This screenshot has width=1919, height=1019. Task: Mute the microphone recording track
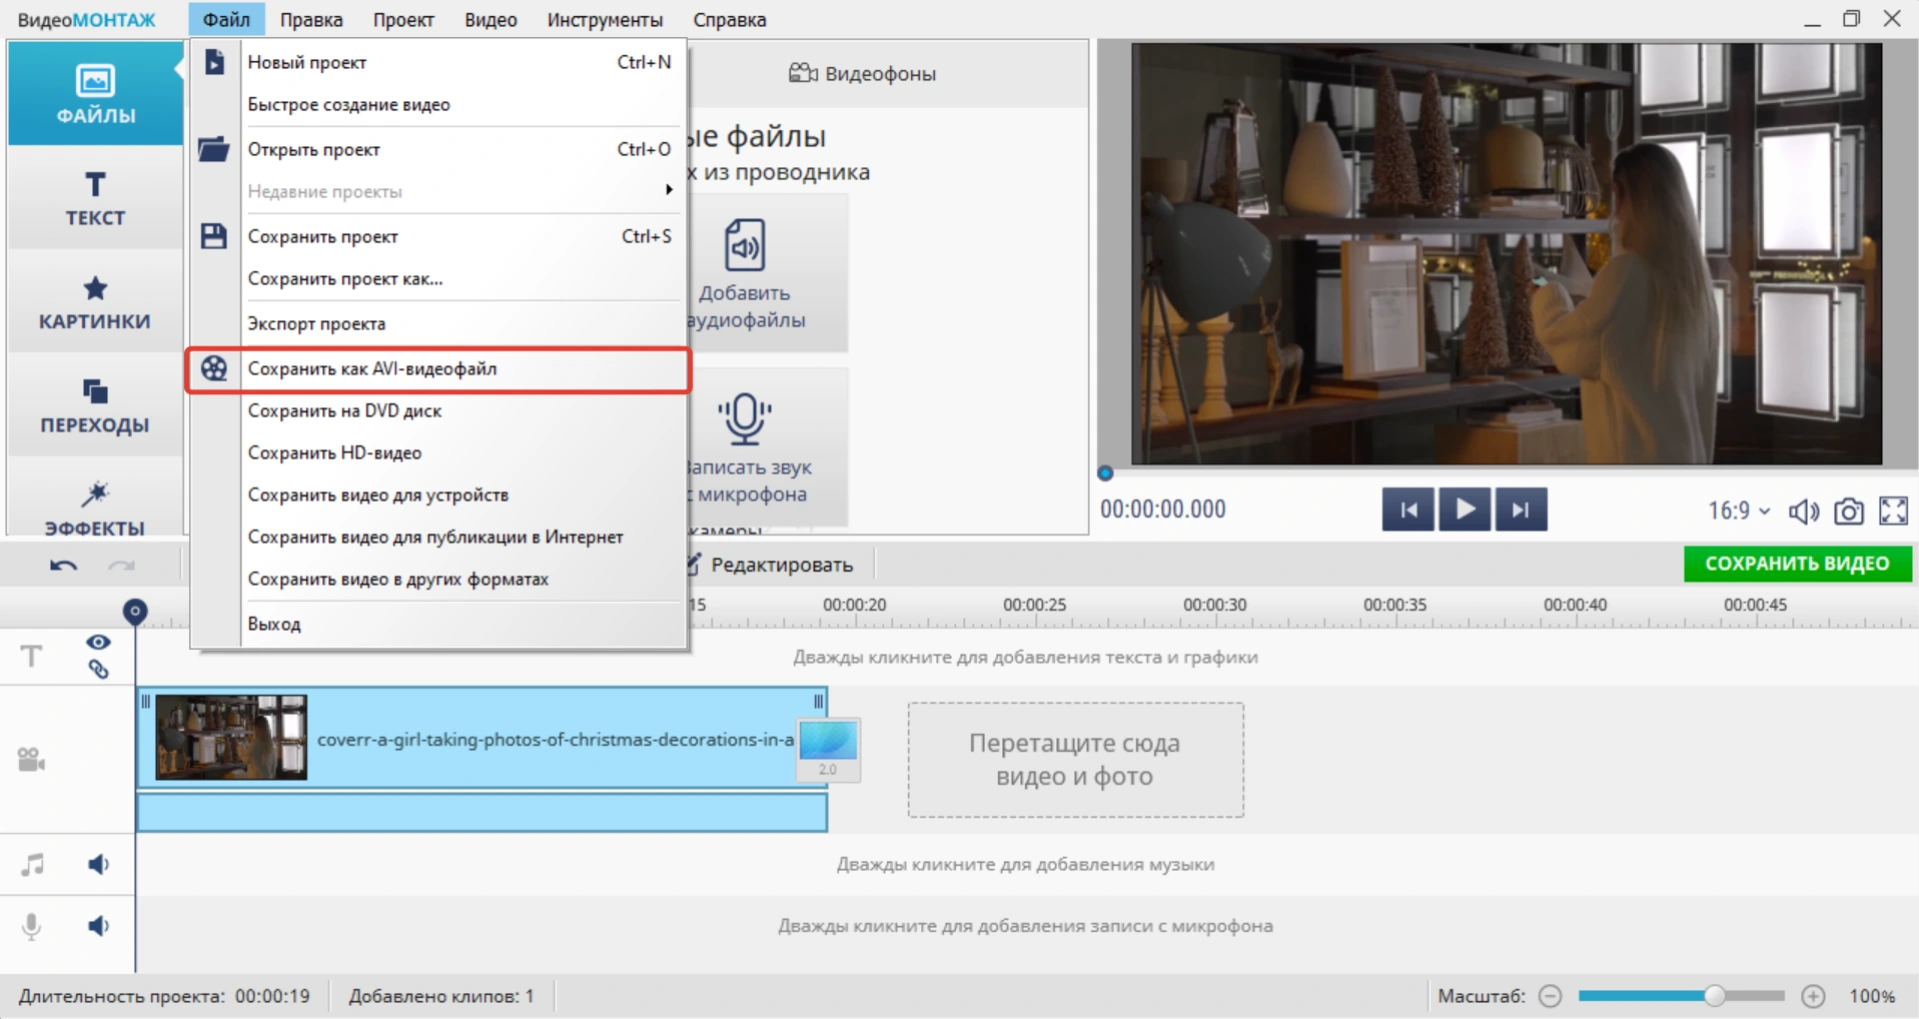tap(98, 926)
